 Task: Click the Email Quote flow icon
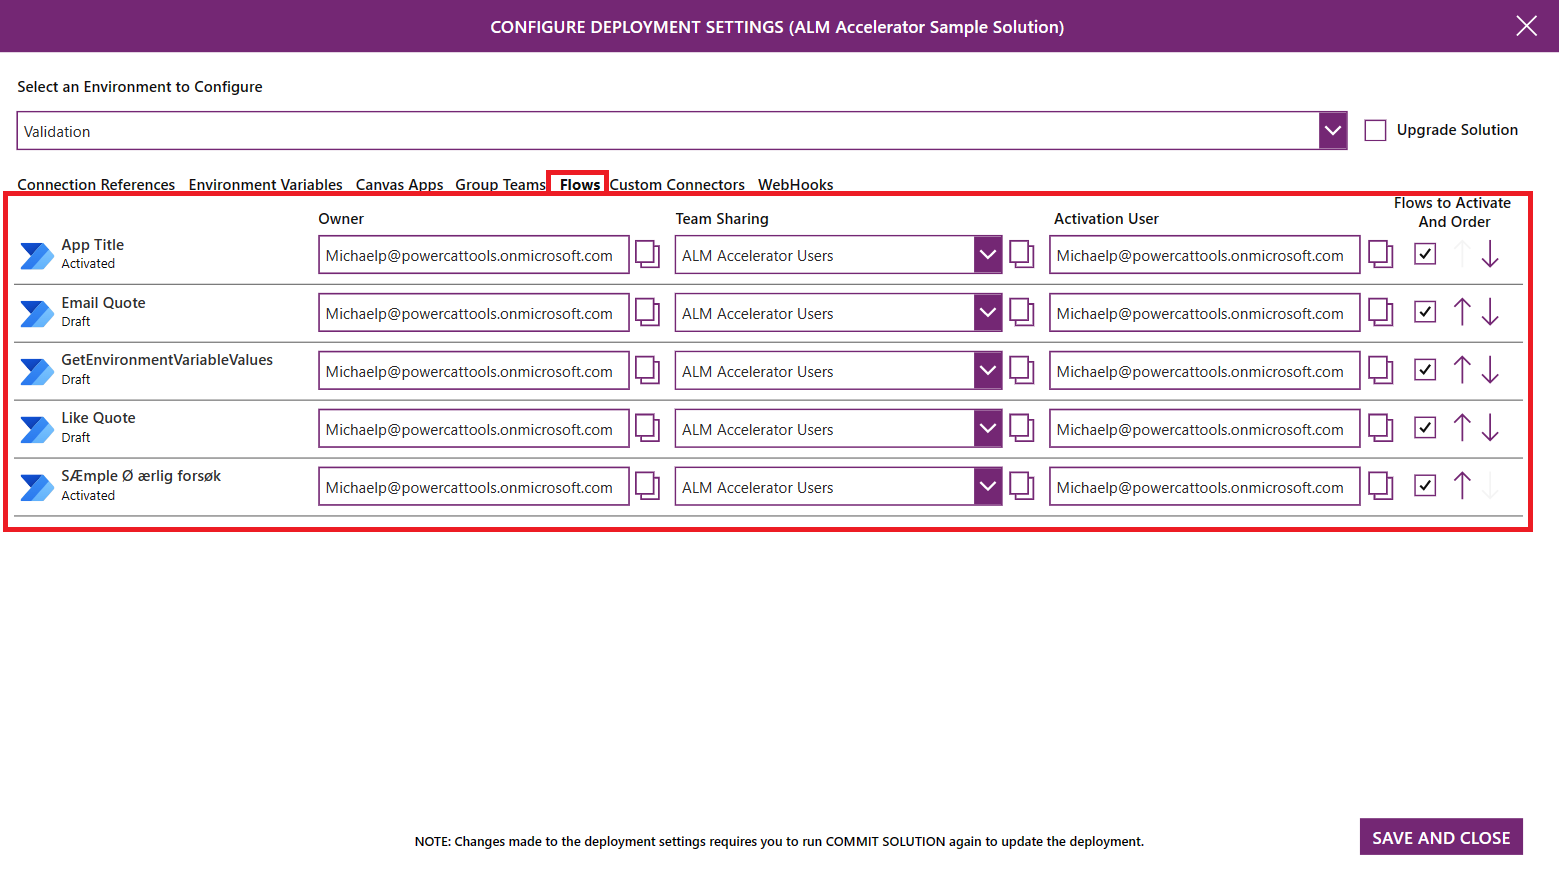pyautogui.click(x=37, y=314)
